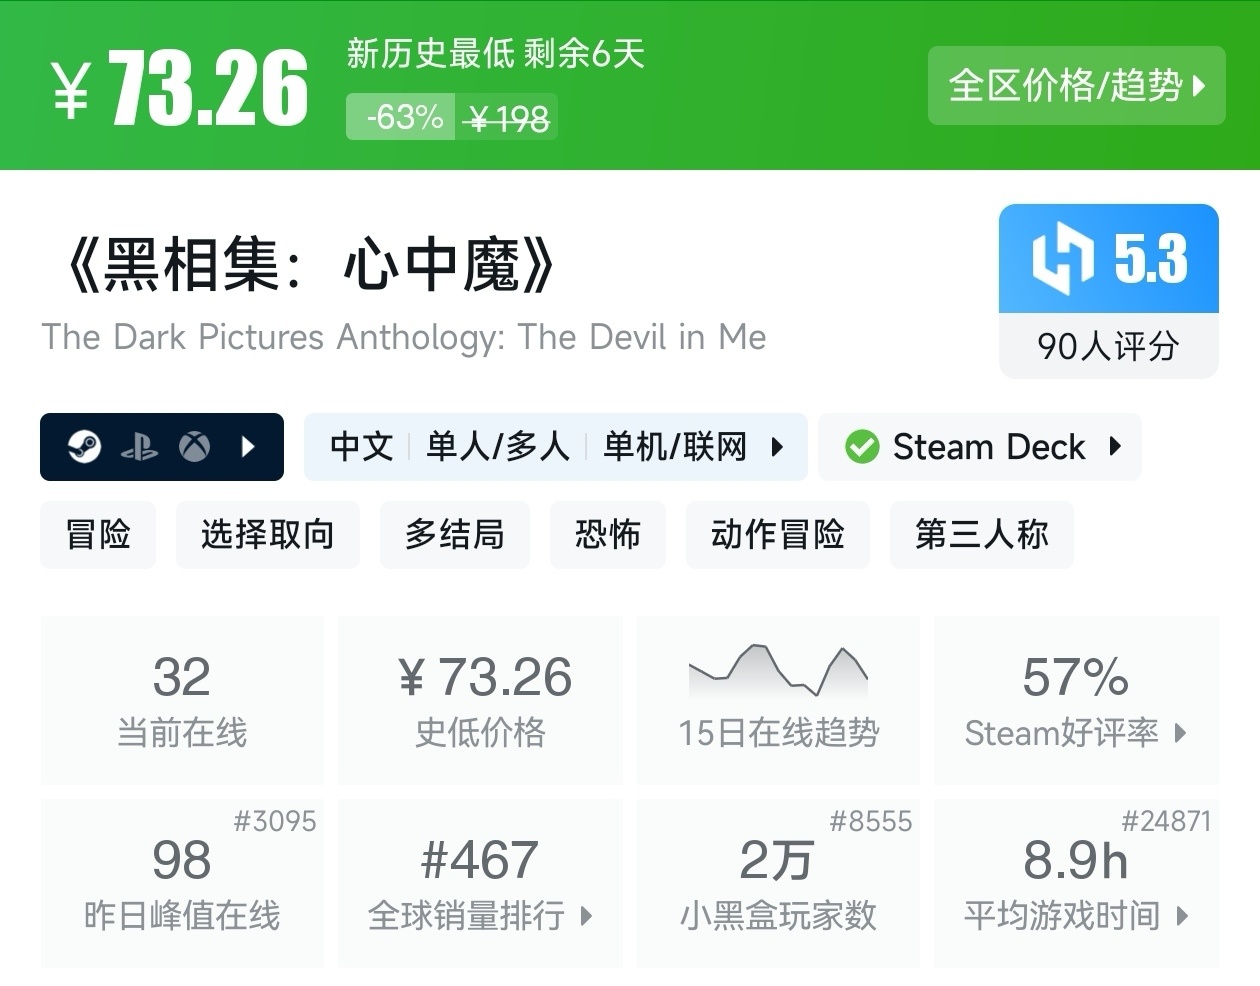Click the Xiaoheihe logo in score badge
Screen dimensions: 1260x986
[x=1062, y=259]
